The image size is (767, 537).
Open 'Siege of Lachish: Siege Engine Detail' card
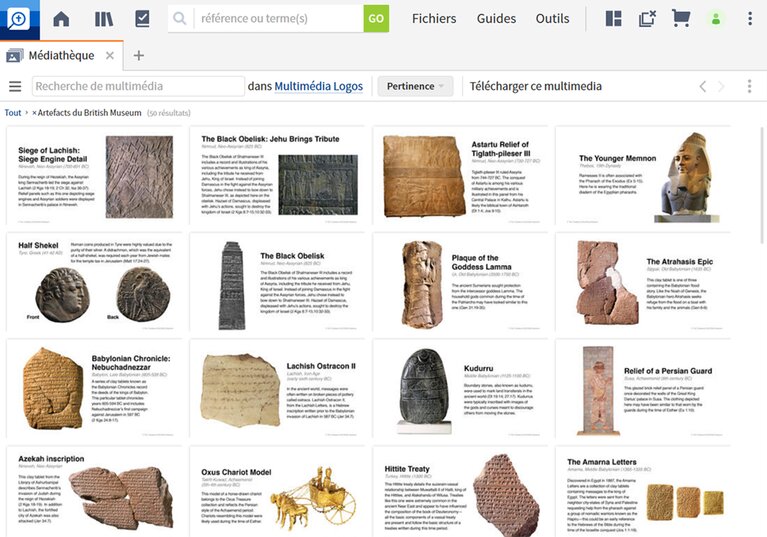tap(94, 176)
